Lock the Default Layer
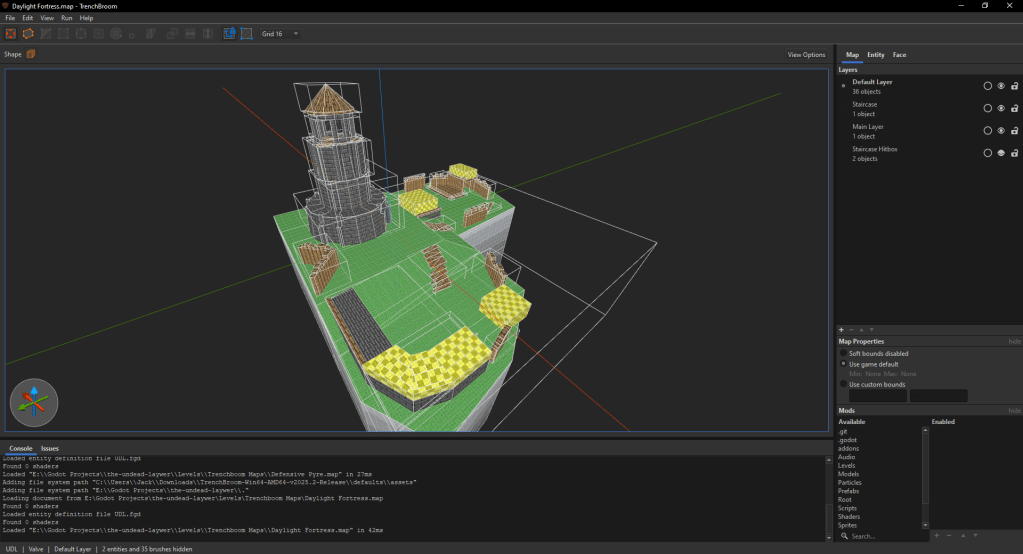 1014,86
